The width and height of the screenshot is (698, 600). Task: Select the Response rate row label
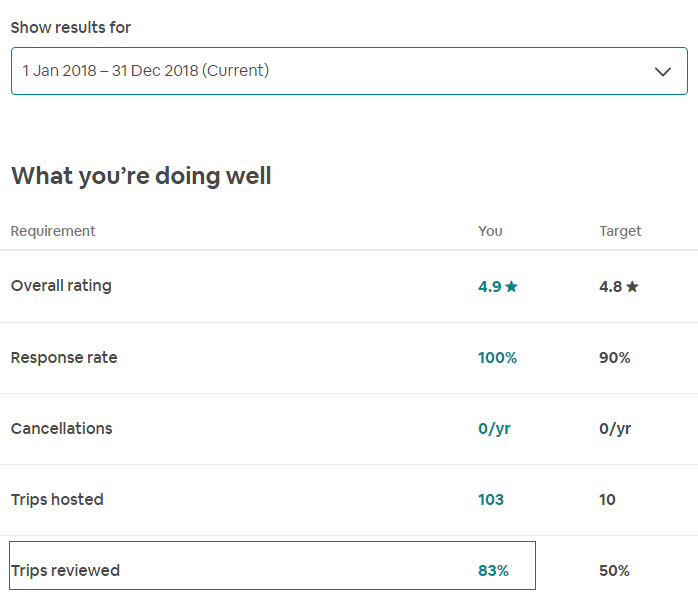point(64,357)
